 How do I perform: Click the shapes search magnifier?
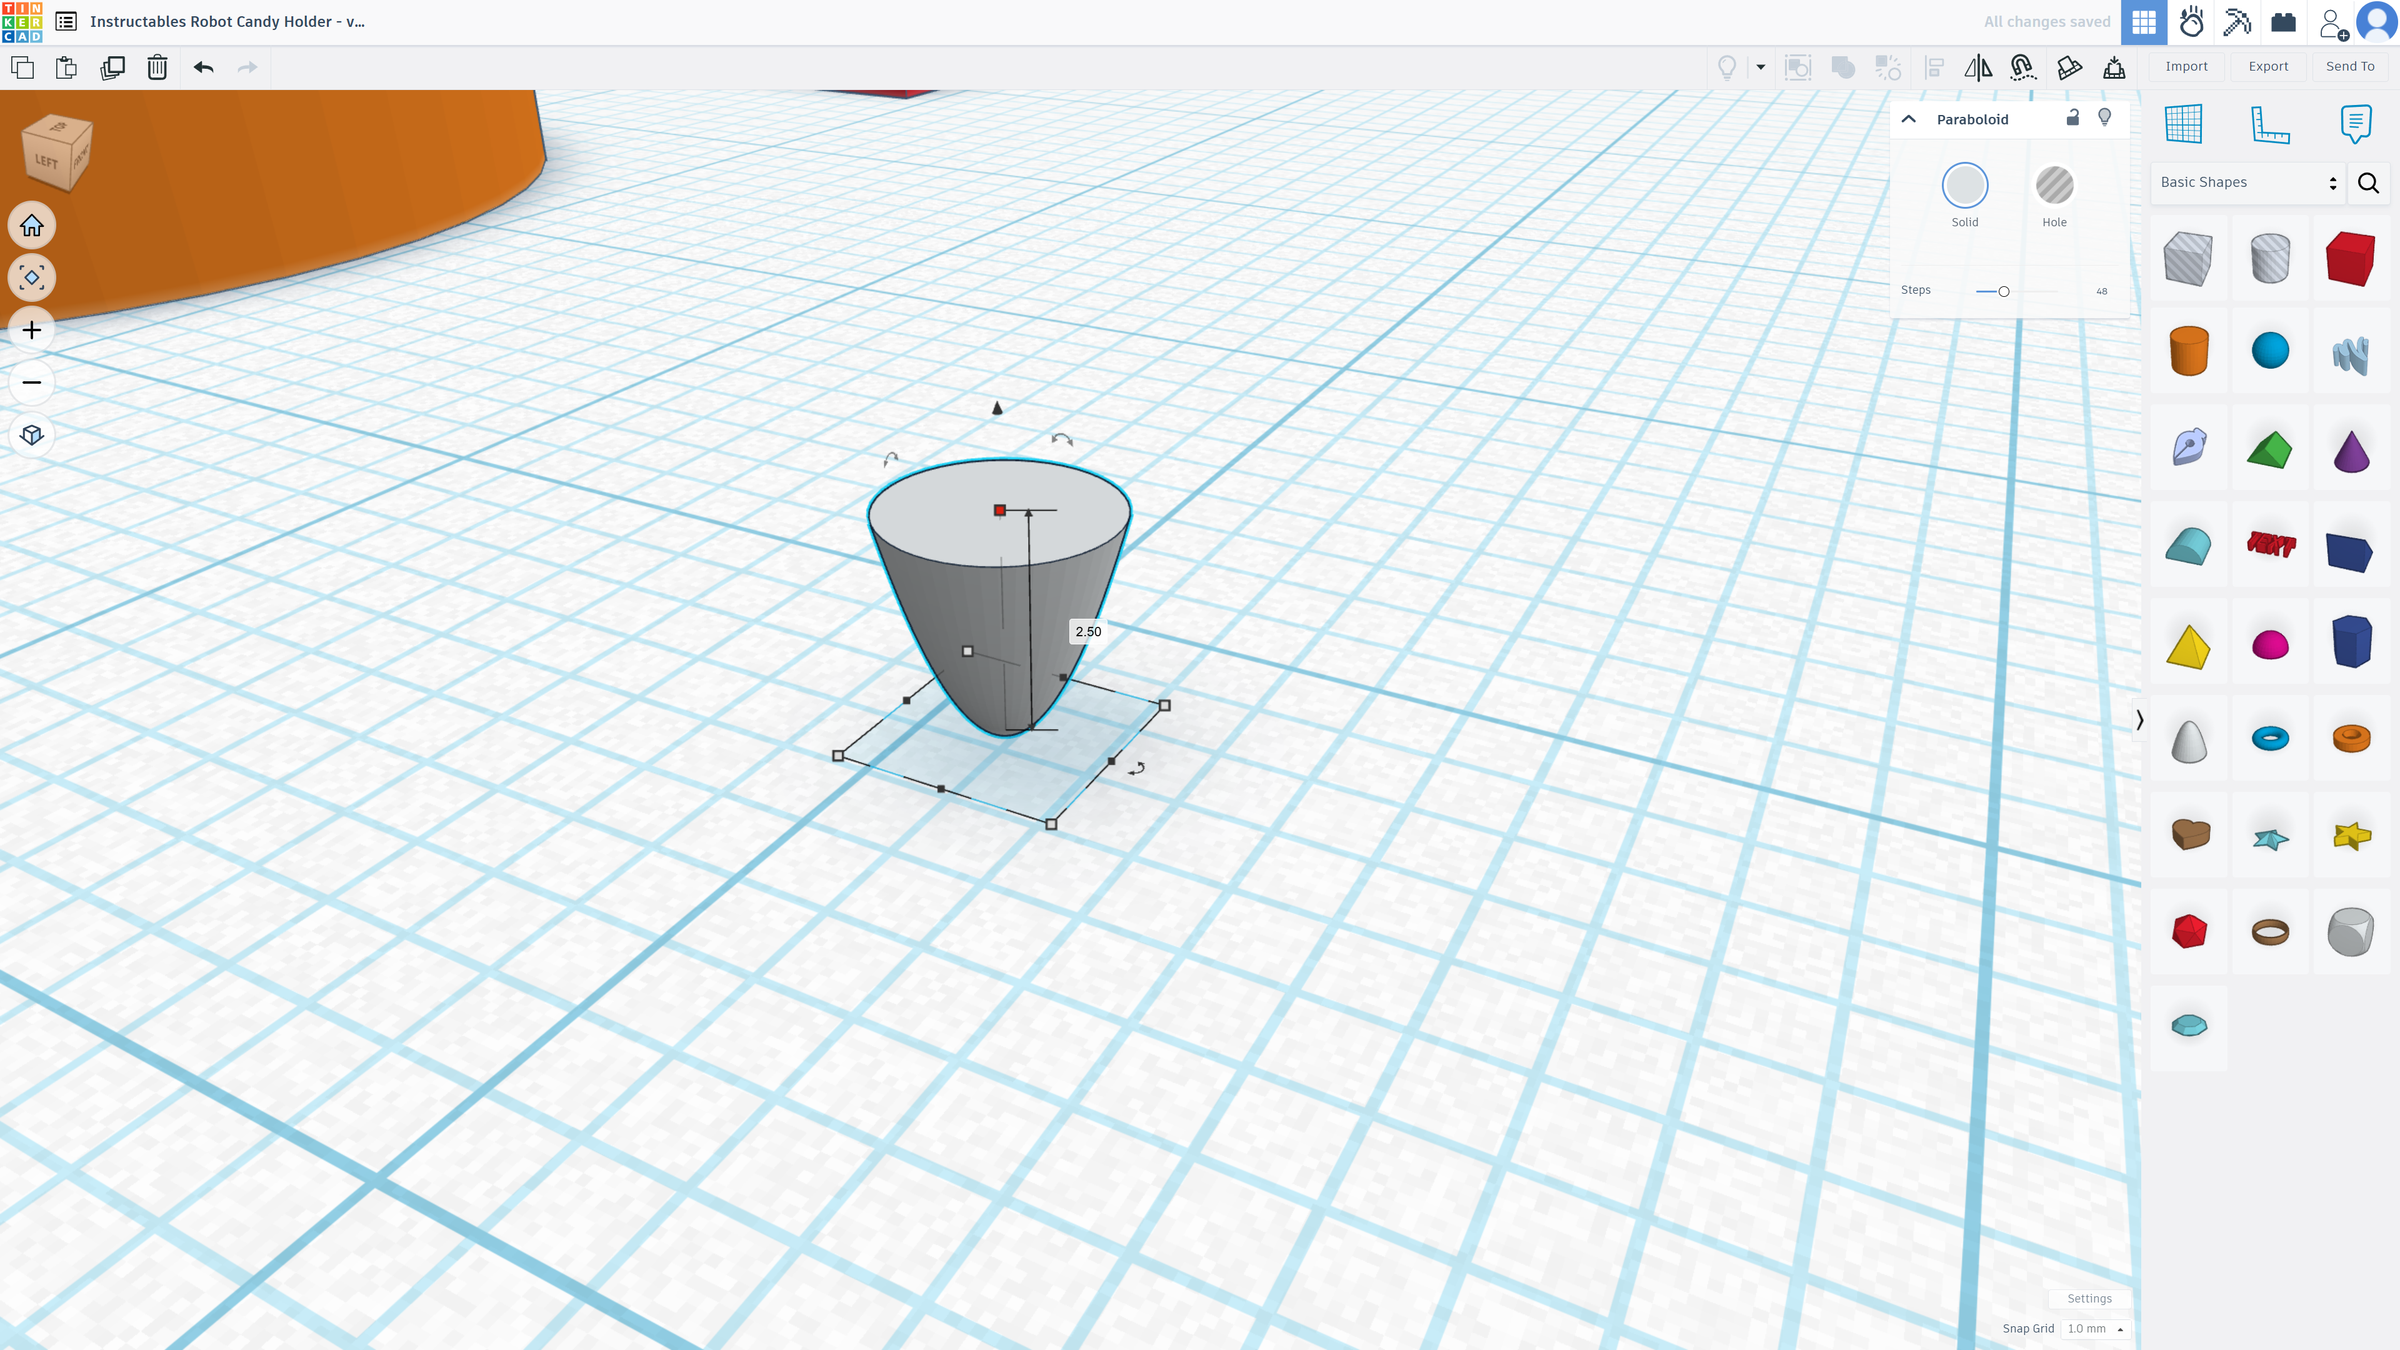pos(2368,182)
